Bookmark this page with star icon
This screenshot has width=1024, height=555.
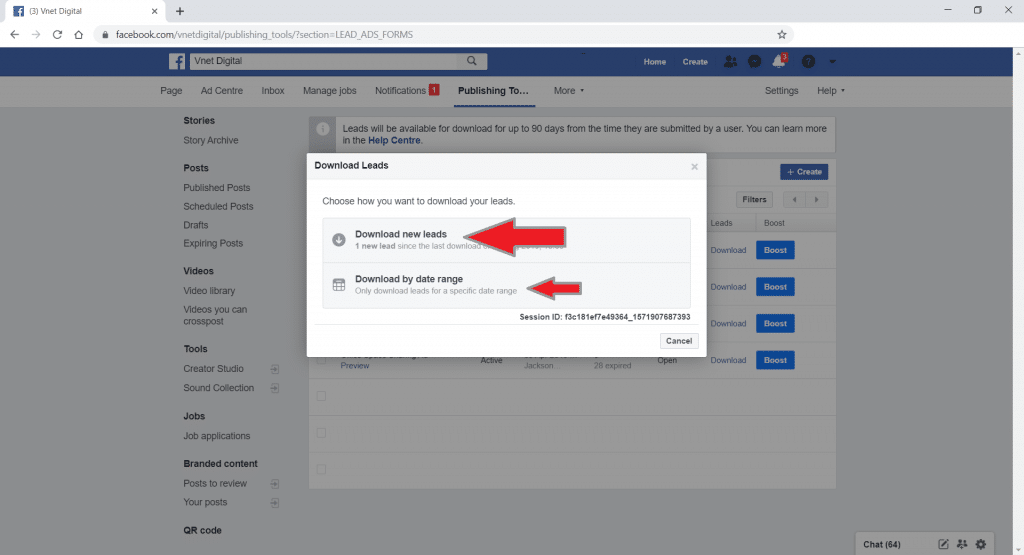pyautogui.click(x=782, y=35)
